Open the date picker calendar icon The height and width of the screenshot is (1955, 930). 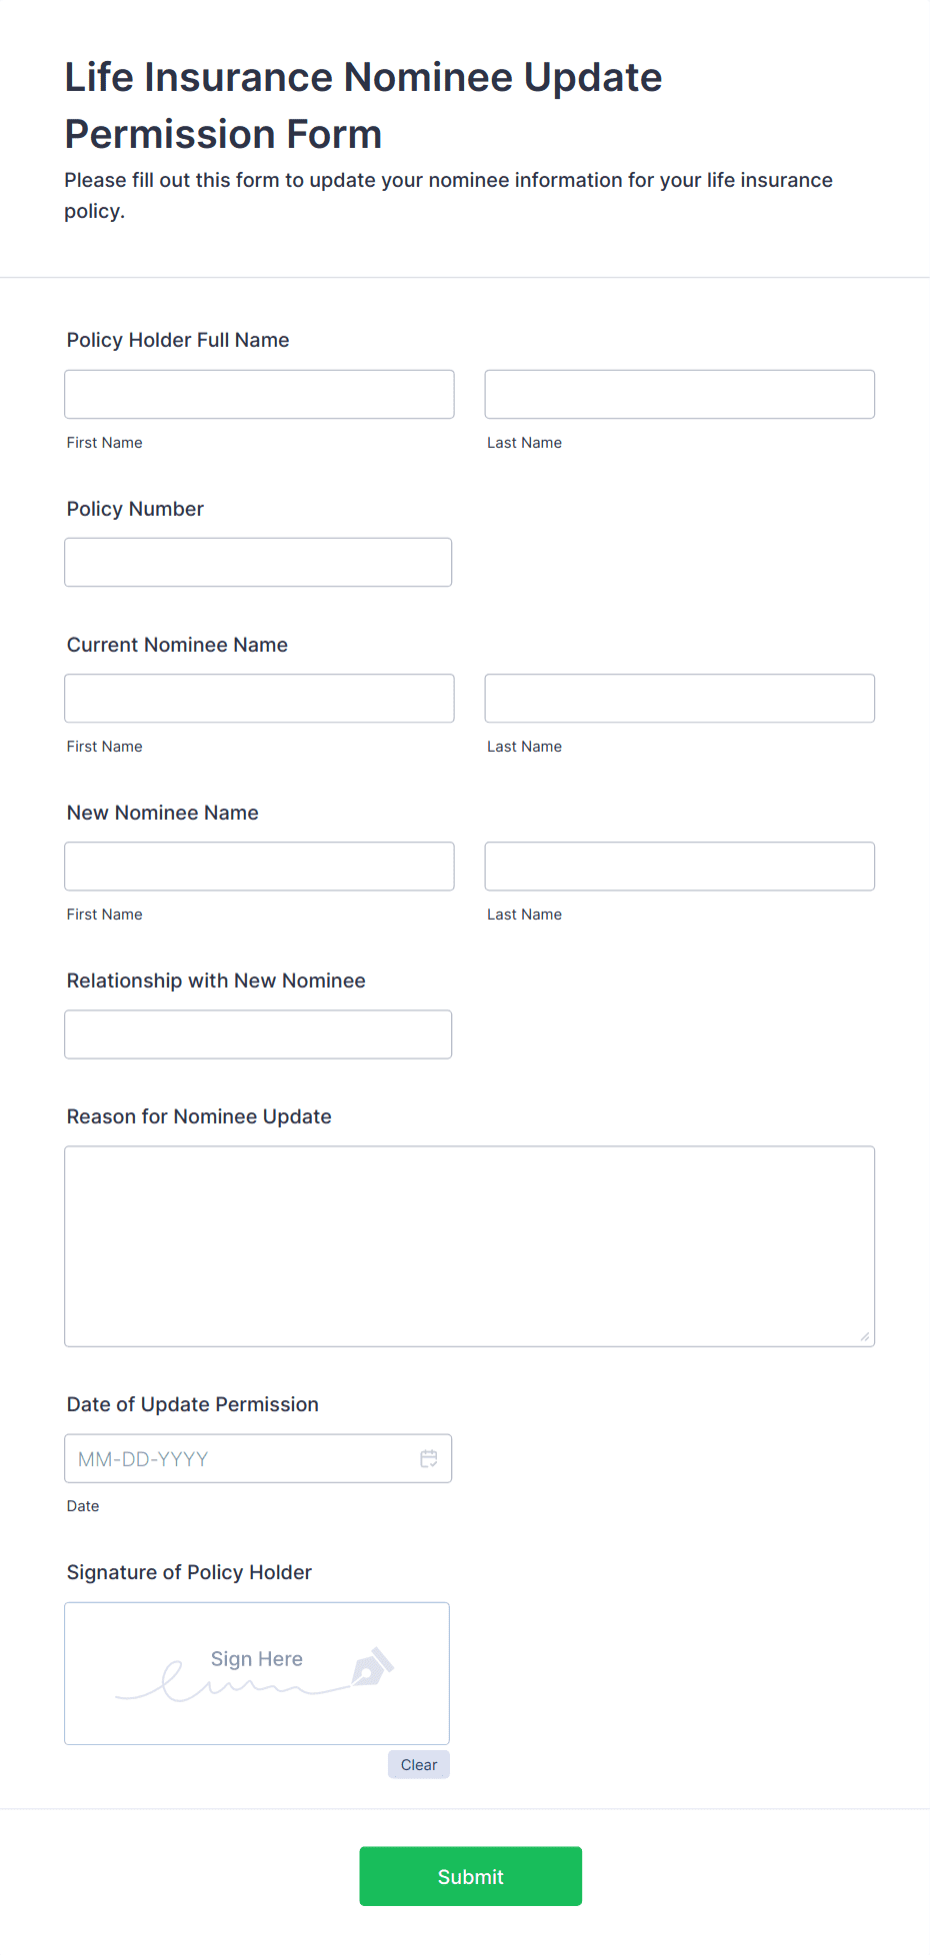[x=429, y=1458]
